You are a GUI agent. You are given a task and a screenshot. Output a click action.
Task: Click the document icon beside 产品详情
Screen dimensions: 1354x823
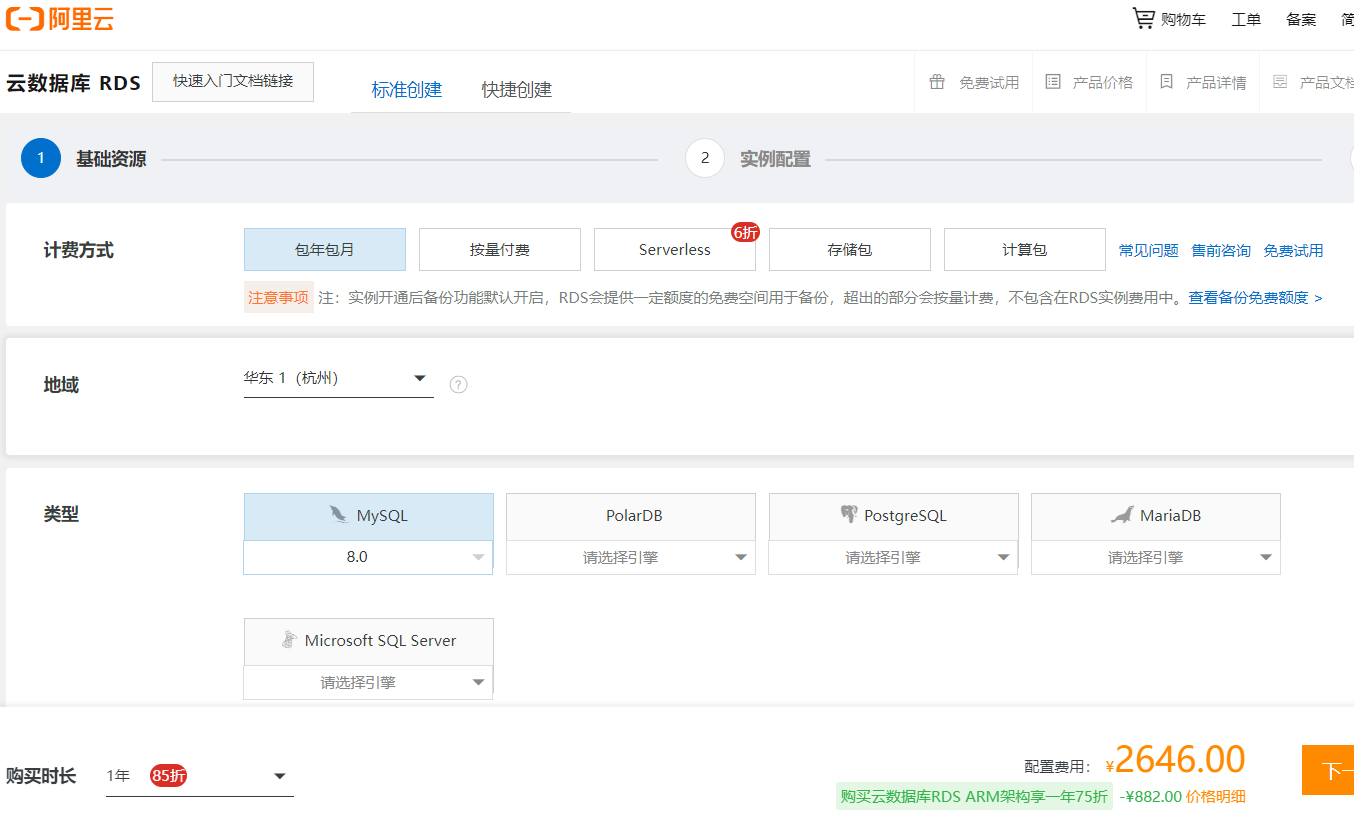point(1166,82)
